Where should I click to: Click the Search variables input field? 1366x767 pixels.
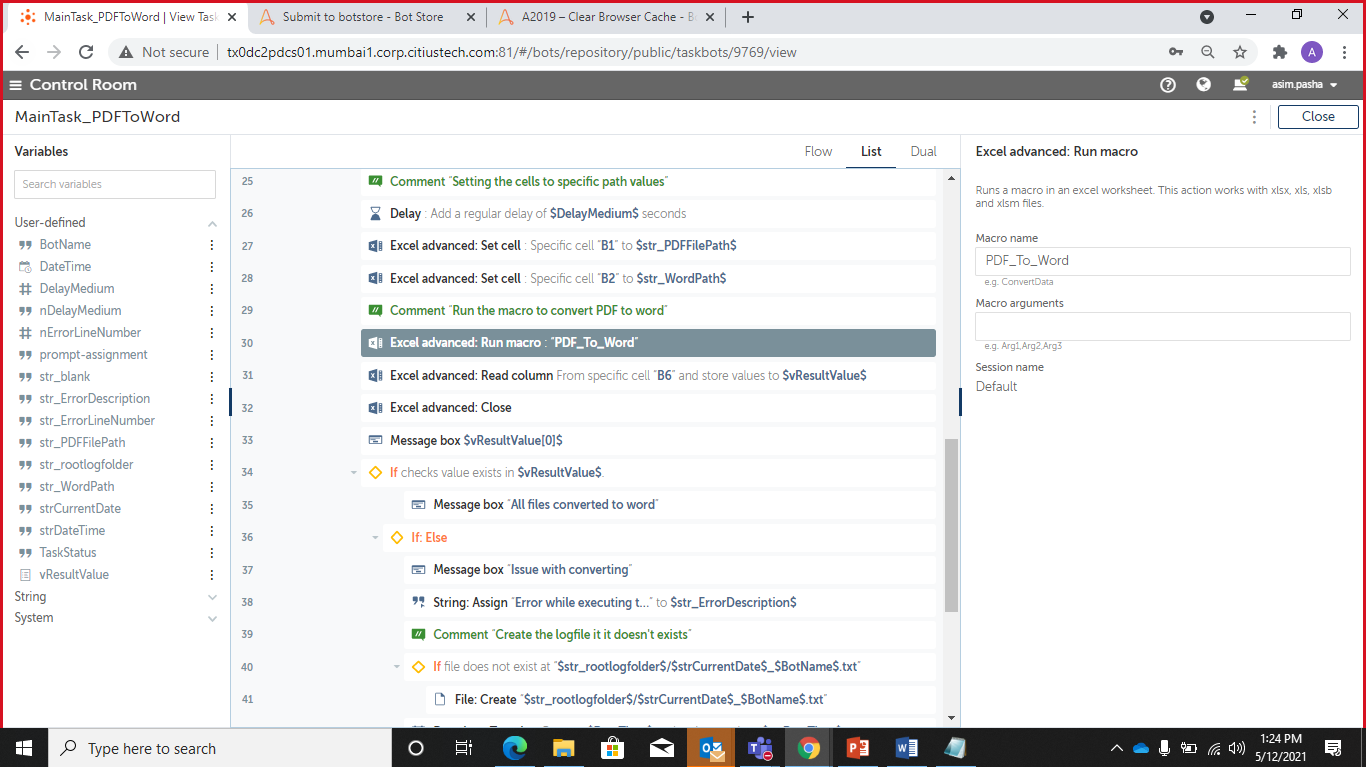(x=115, y=184)
